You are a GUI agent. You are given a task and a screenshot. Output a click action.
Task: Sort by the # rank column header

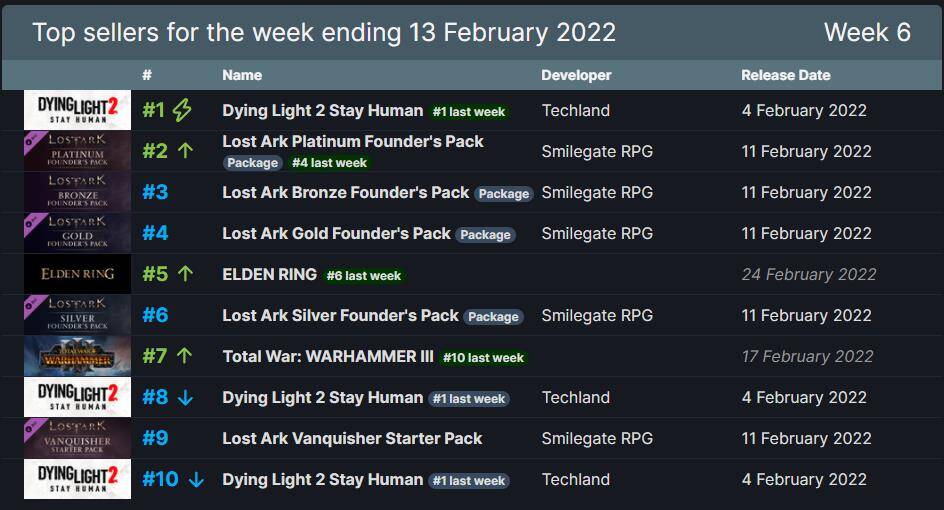point(147,75)
